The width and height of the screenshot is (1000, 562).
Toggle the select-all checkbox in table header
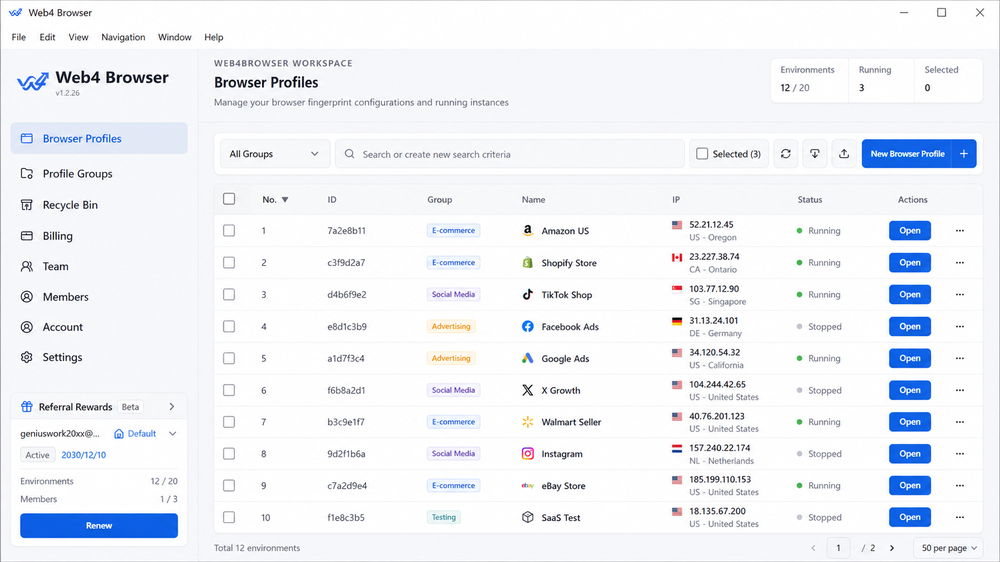pos(229,199)
